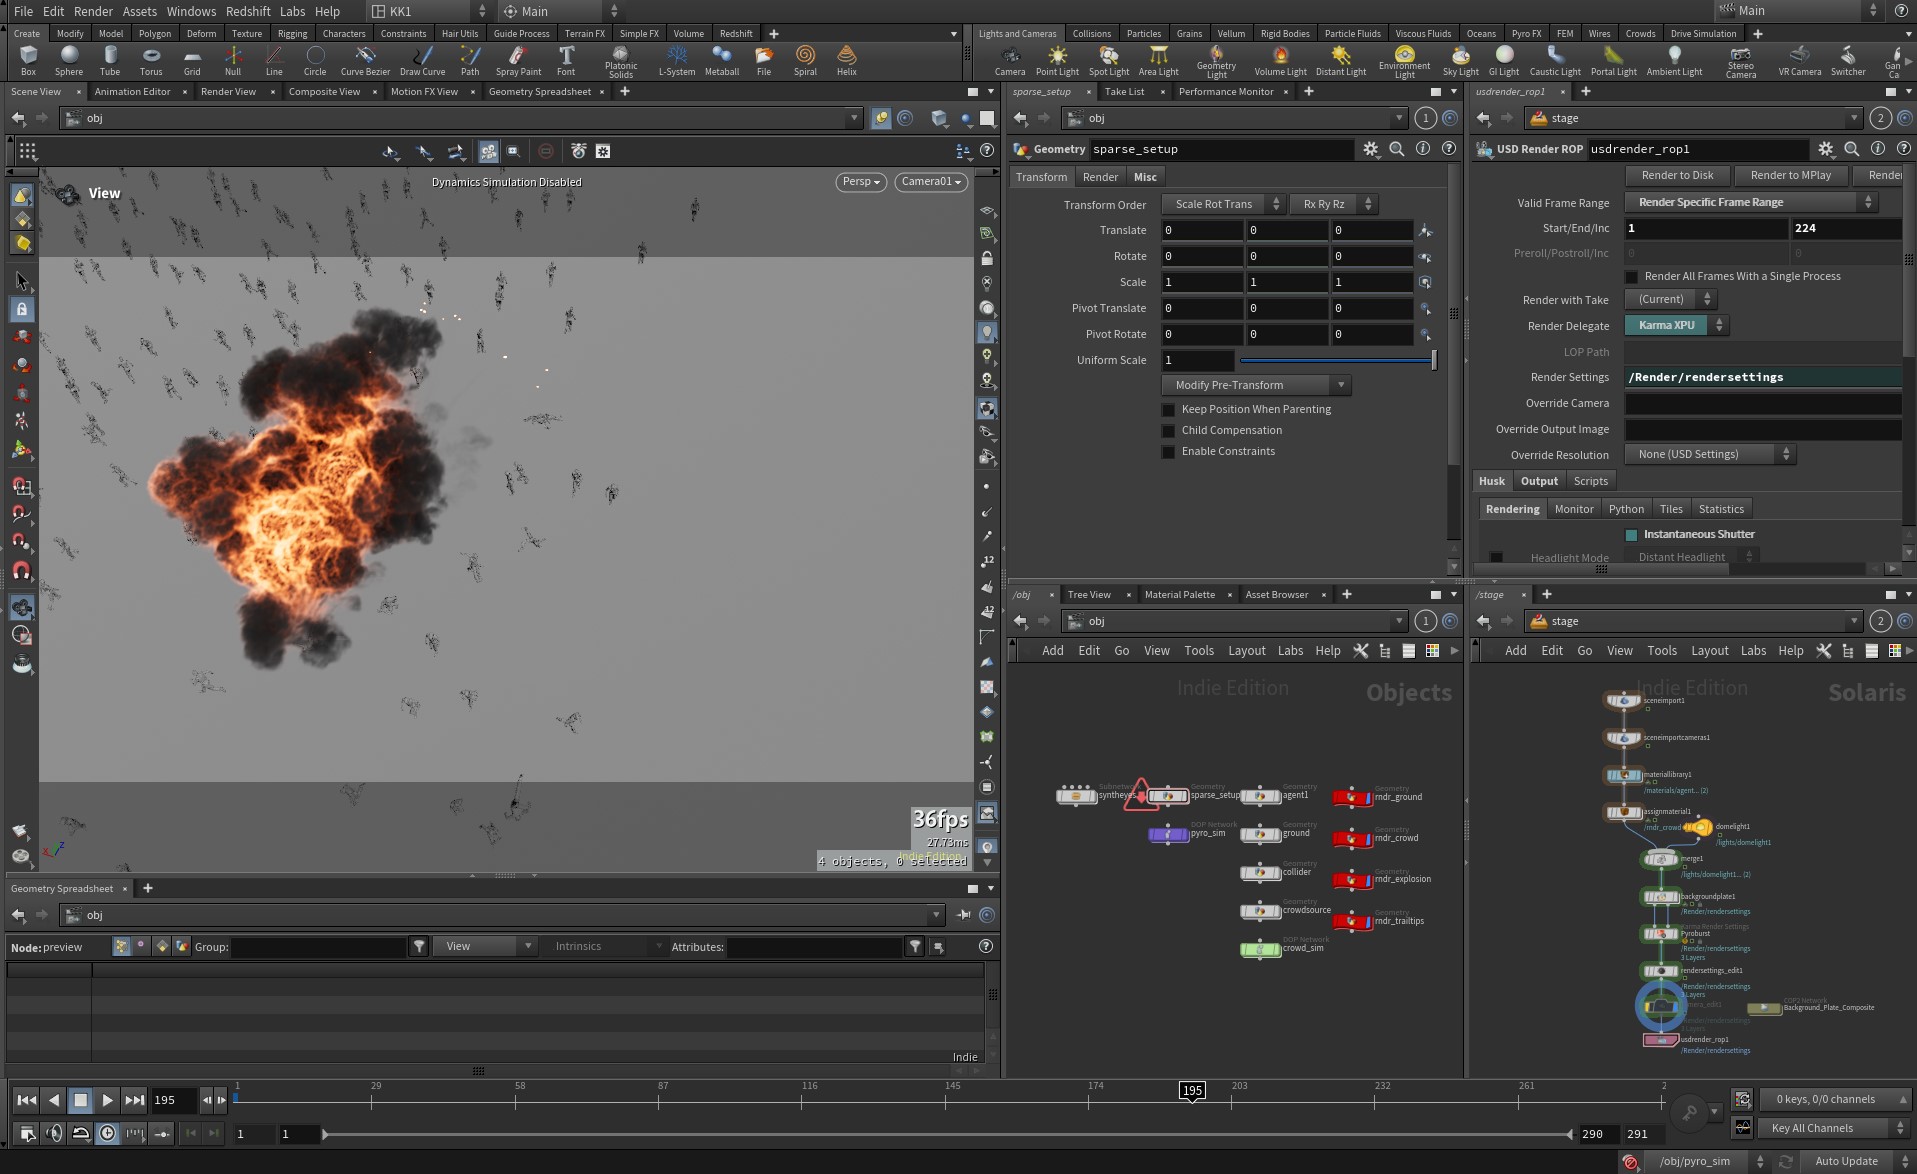The image size is (1917, 1174).
Task: Adjust the Uniform Scale slider
Action: (x=1338, y=360)
